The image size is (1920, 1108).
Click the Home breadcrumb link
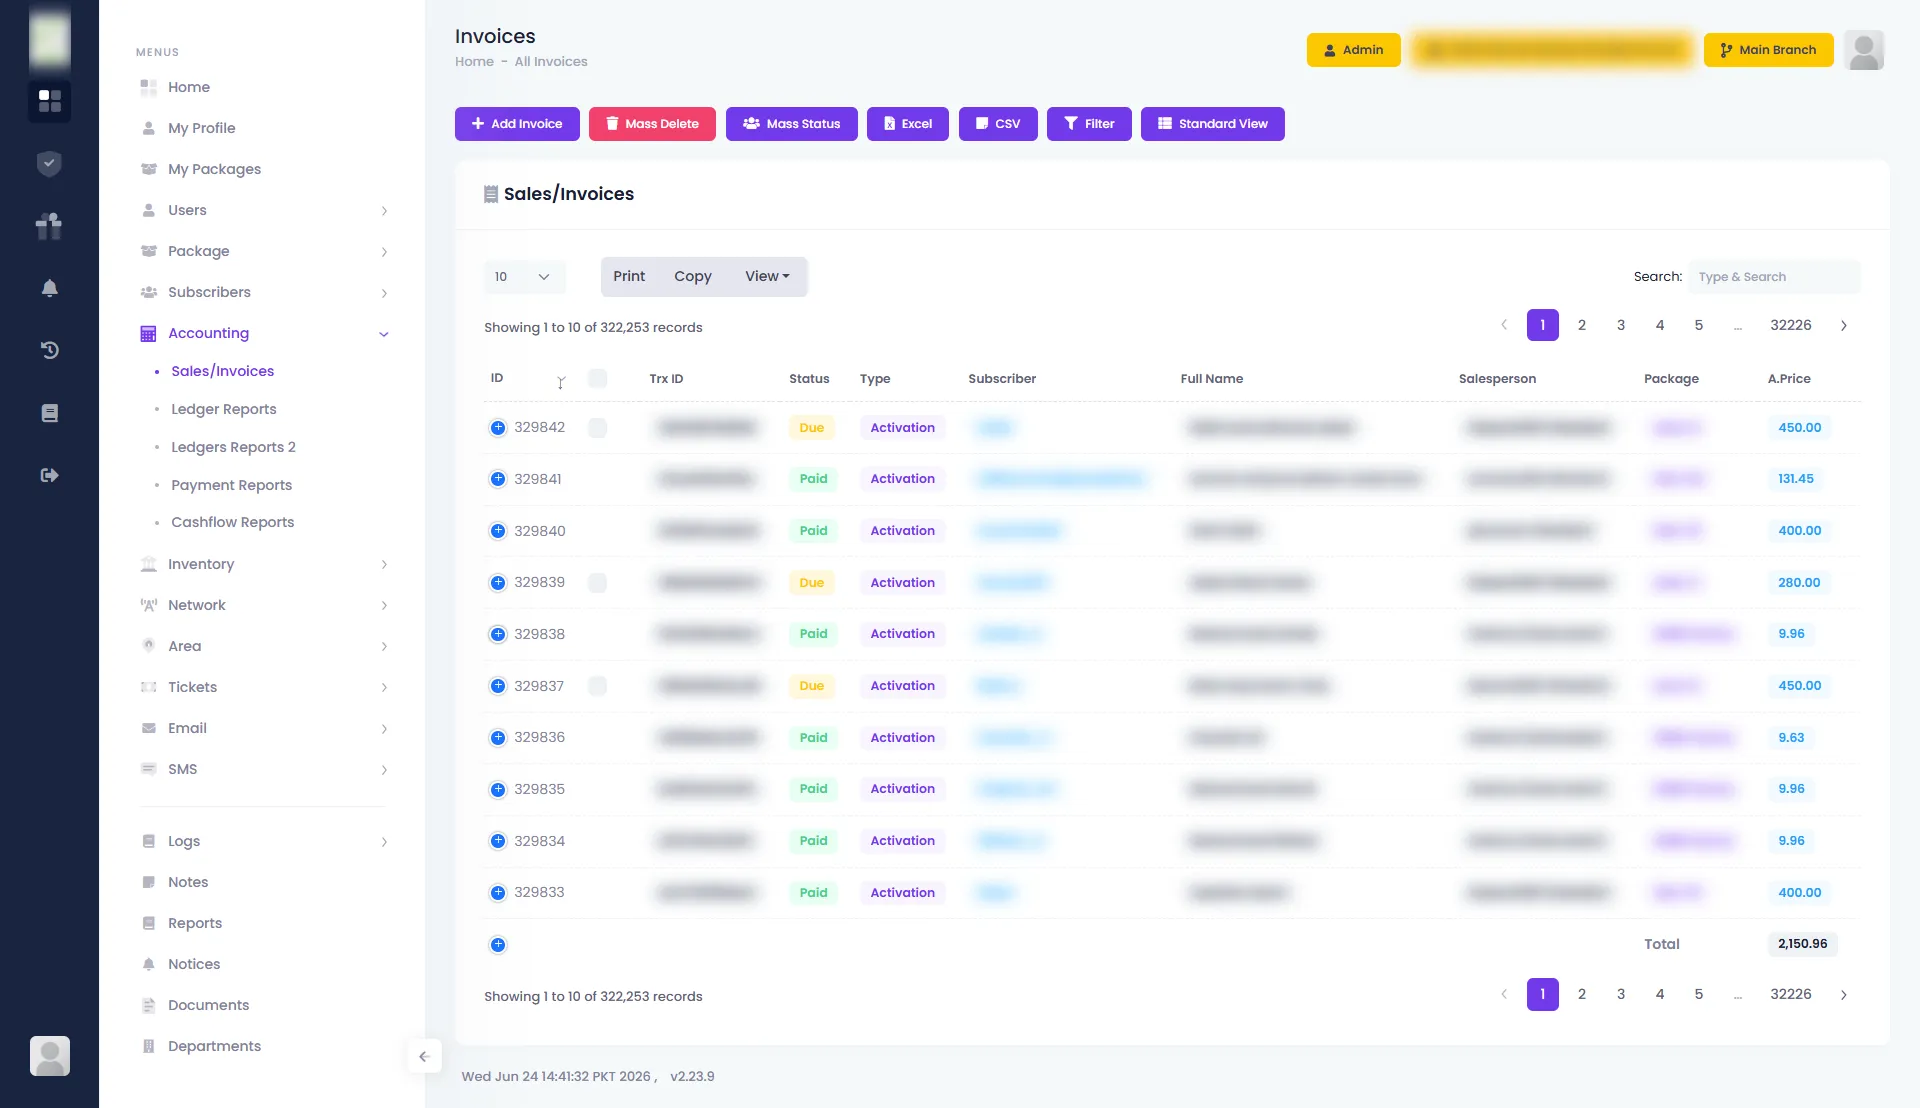click(x=474, y=62)
